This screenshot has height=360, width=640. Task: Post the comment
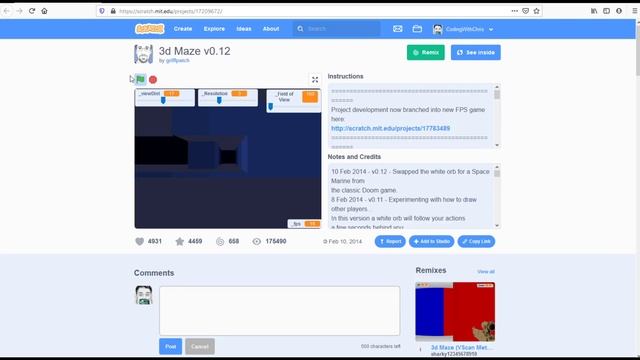[171, 346]
